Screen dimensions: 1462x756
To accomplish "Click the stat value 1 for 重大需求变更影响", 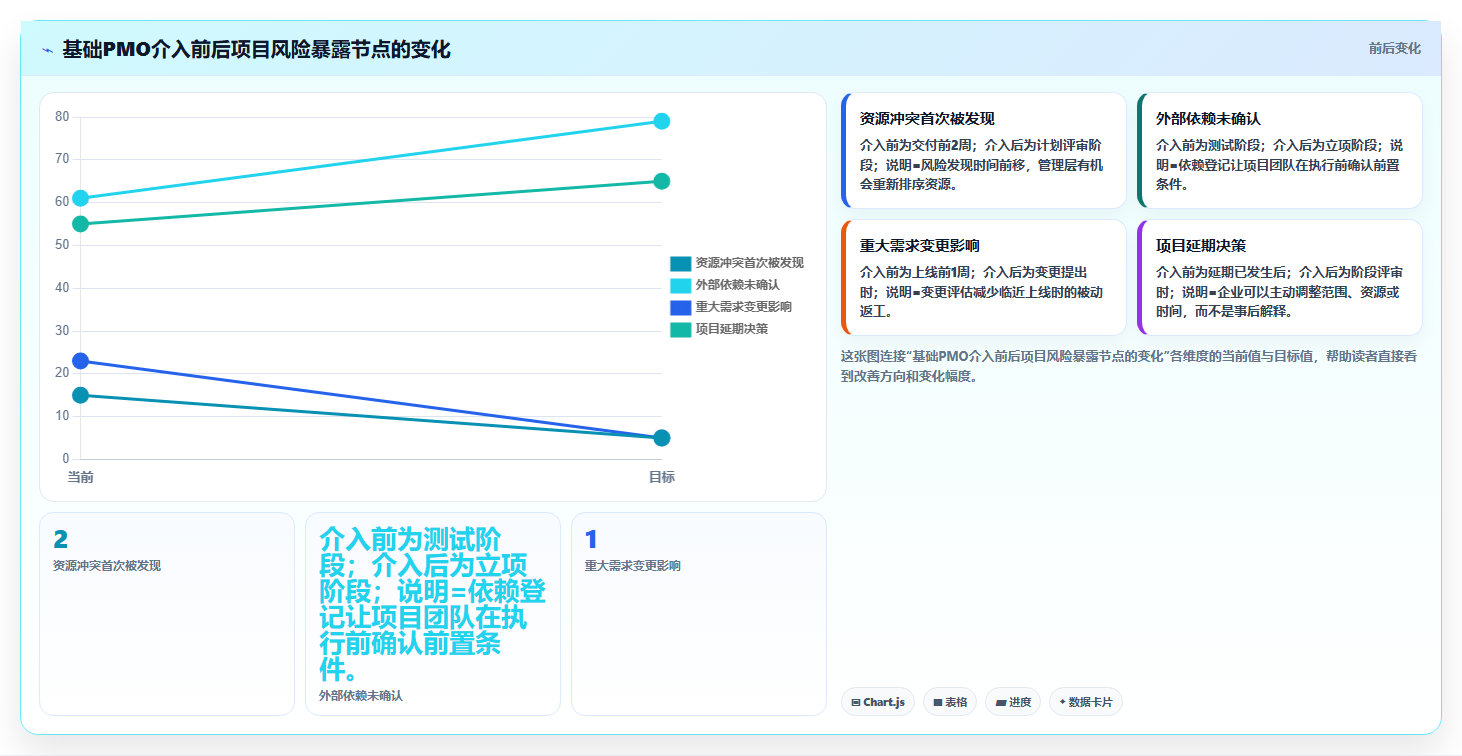I will click(591, 540).
